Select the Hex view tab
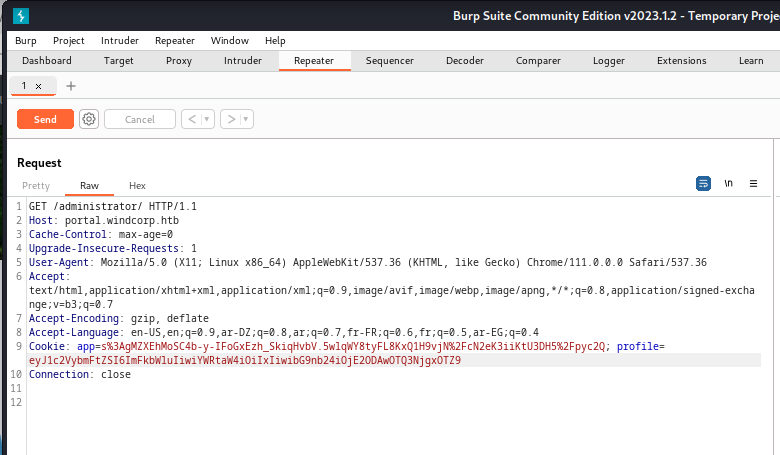This screenshot has height=455, width=780. (x=137, y=186)
